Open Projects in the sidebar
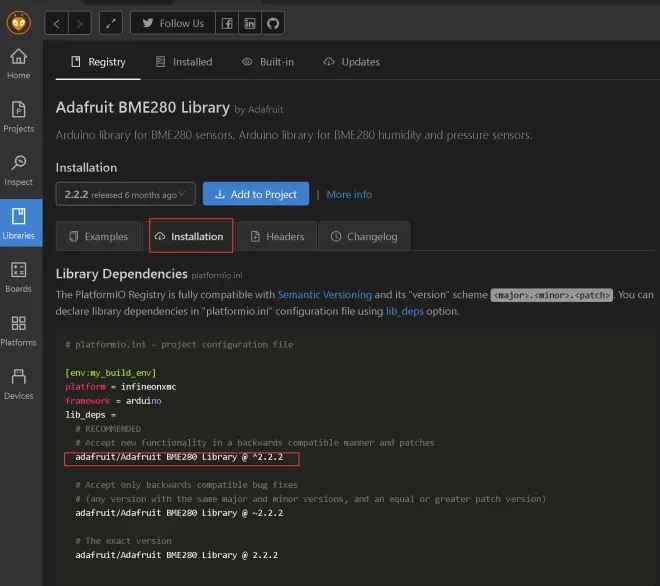 pyautogui.click(x=19, y=117)
